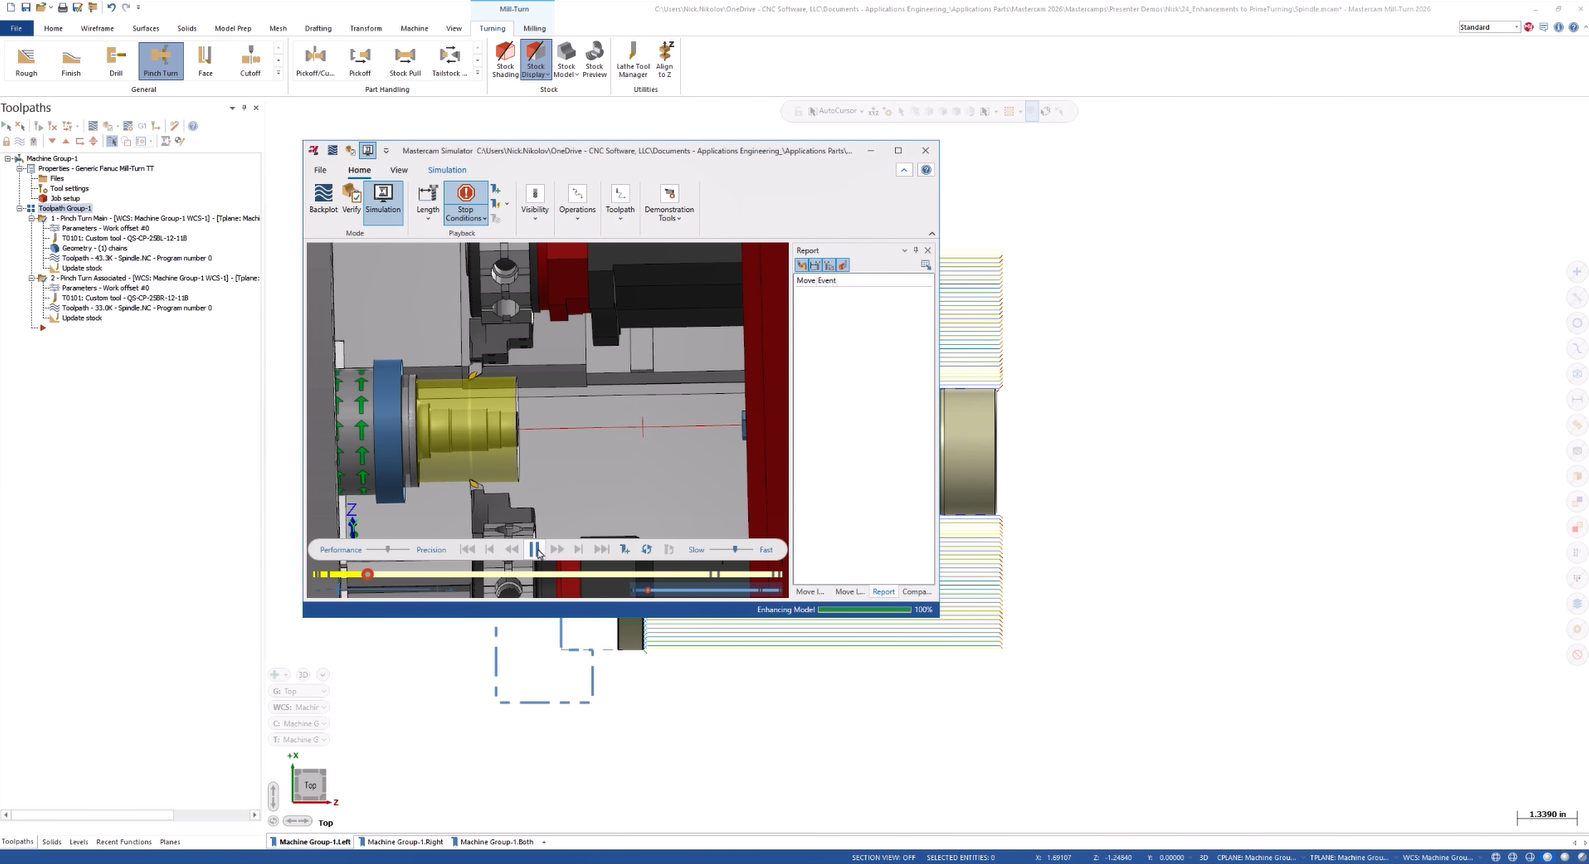This screenshot has width=1589, height=864.
Task: Pick the Face toolpath icon
Action: [x=205, y=61]
